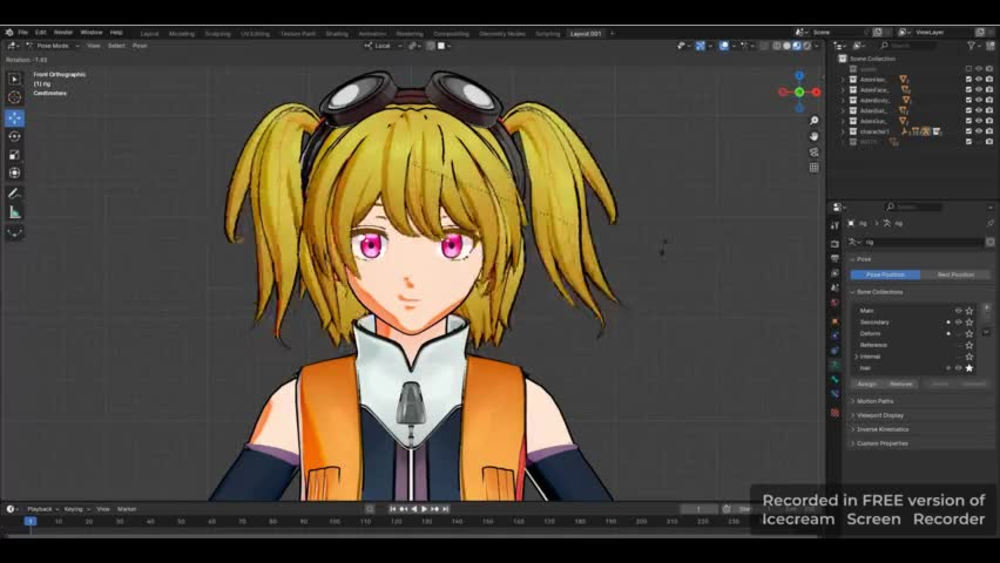Switch orthographic view with the grid icon

(x=814, y=168)
